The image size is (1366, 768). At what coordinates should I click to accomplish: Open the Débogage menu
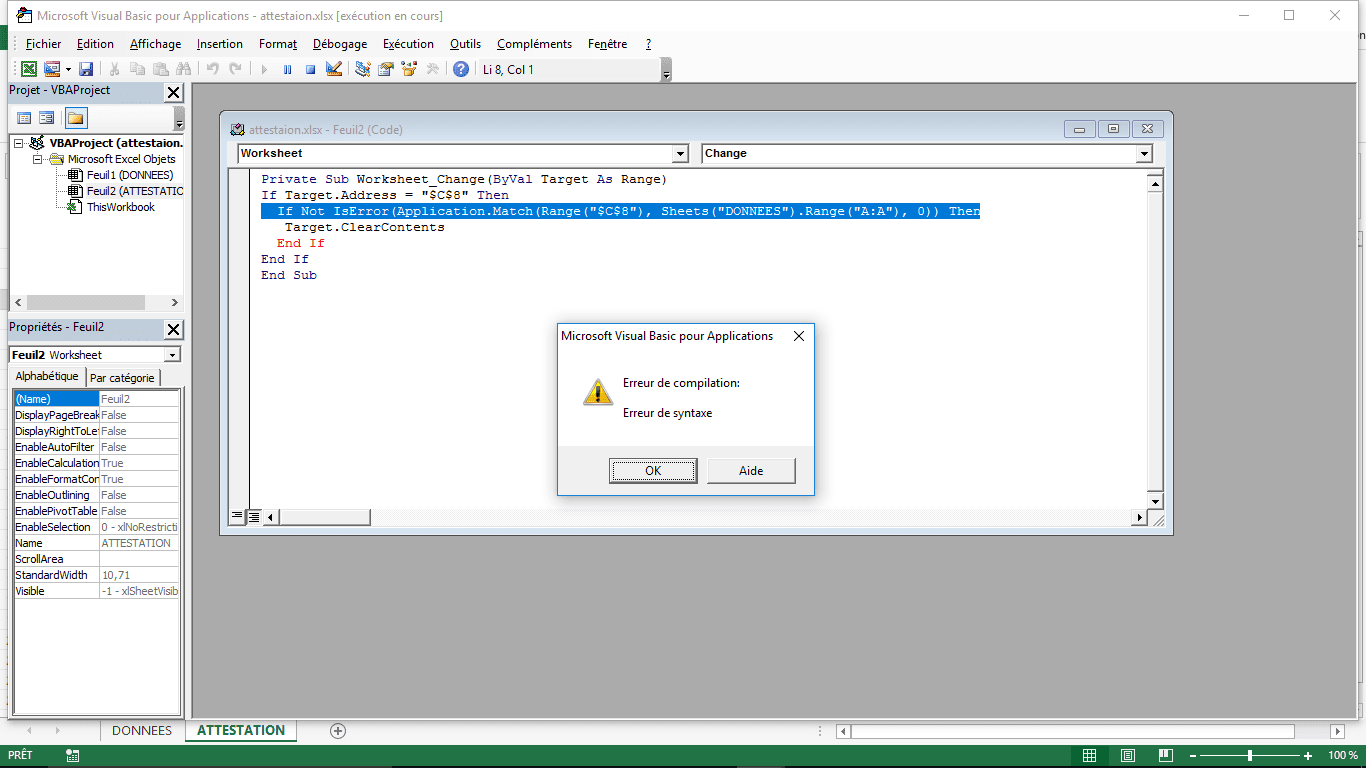[340, 44]
